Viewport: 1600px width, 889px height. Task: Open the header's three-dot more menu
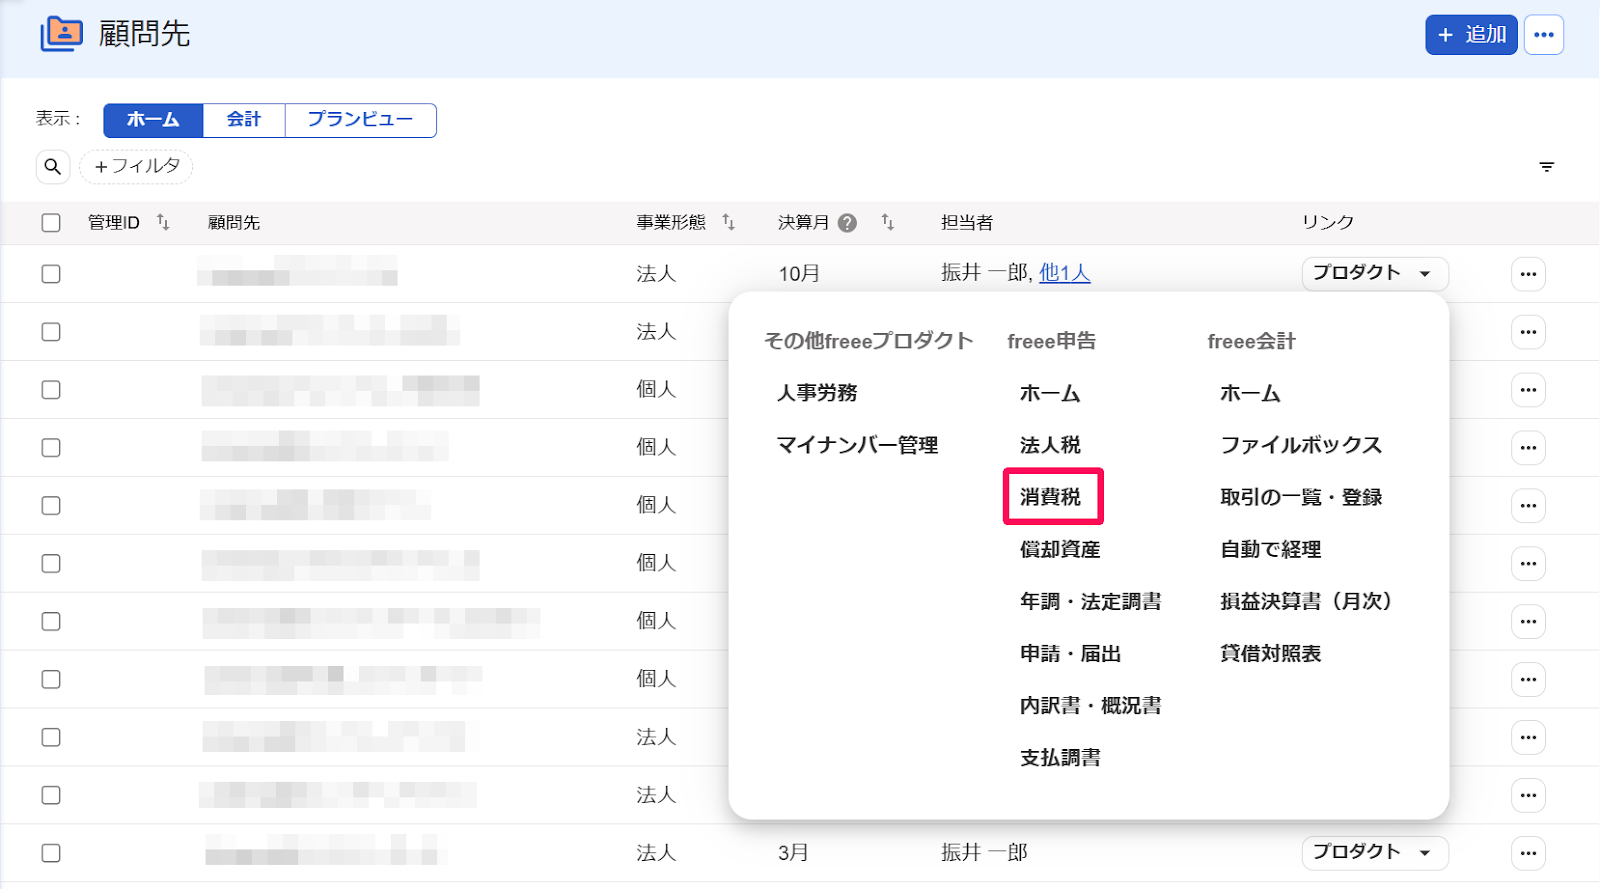[x=1544, y=35]
